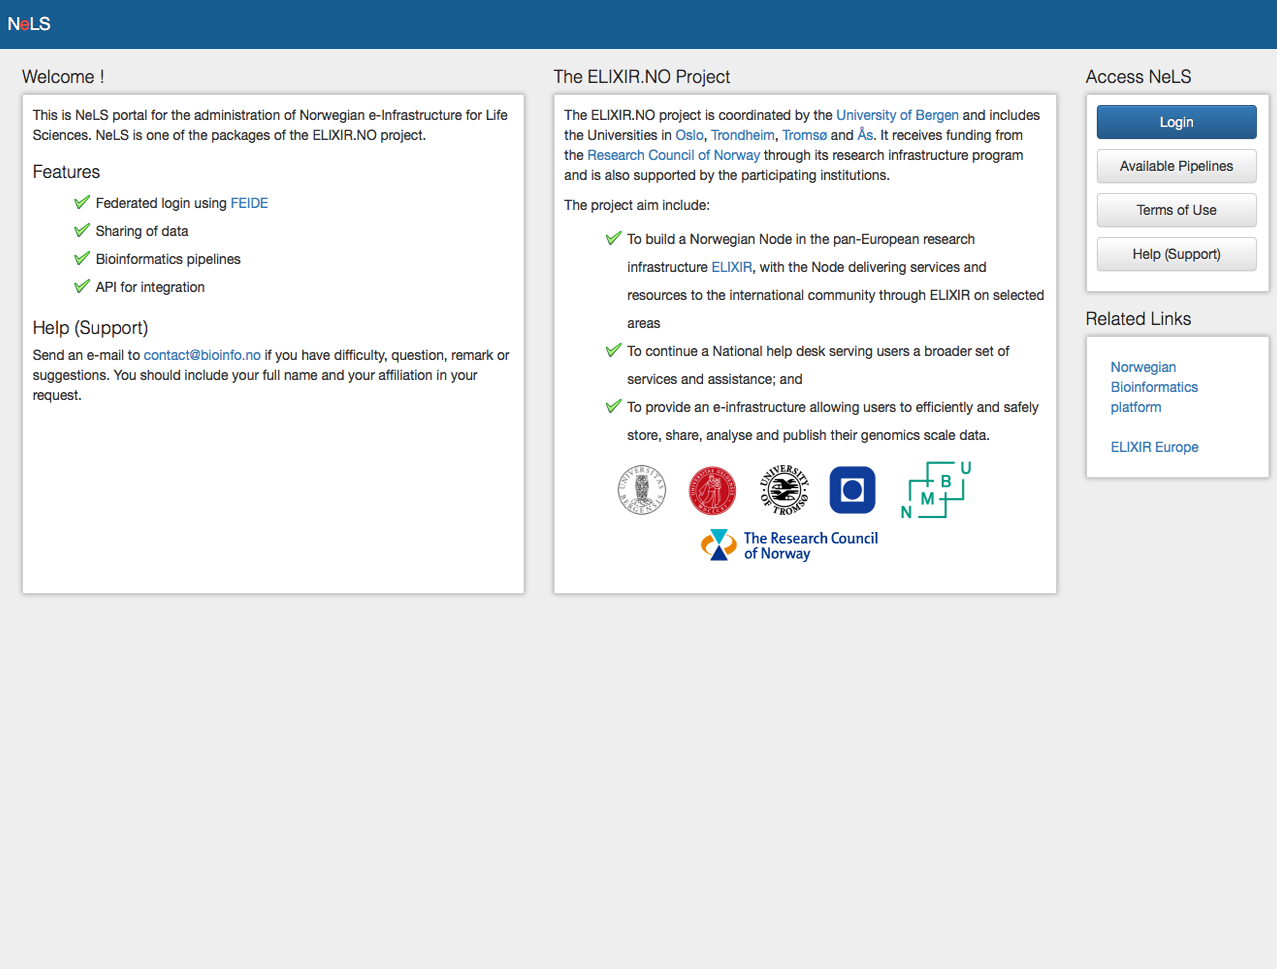Open the ELIXIR Europe link
This screenshot has height=969, width=1277.
[x=1154, y=447]
